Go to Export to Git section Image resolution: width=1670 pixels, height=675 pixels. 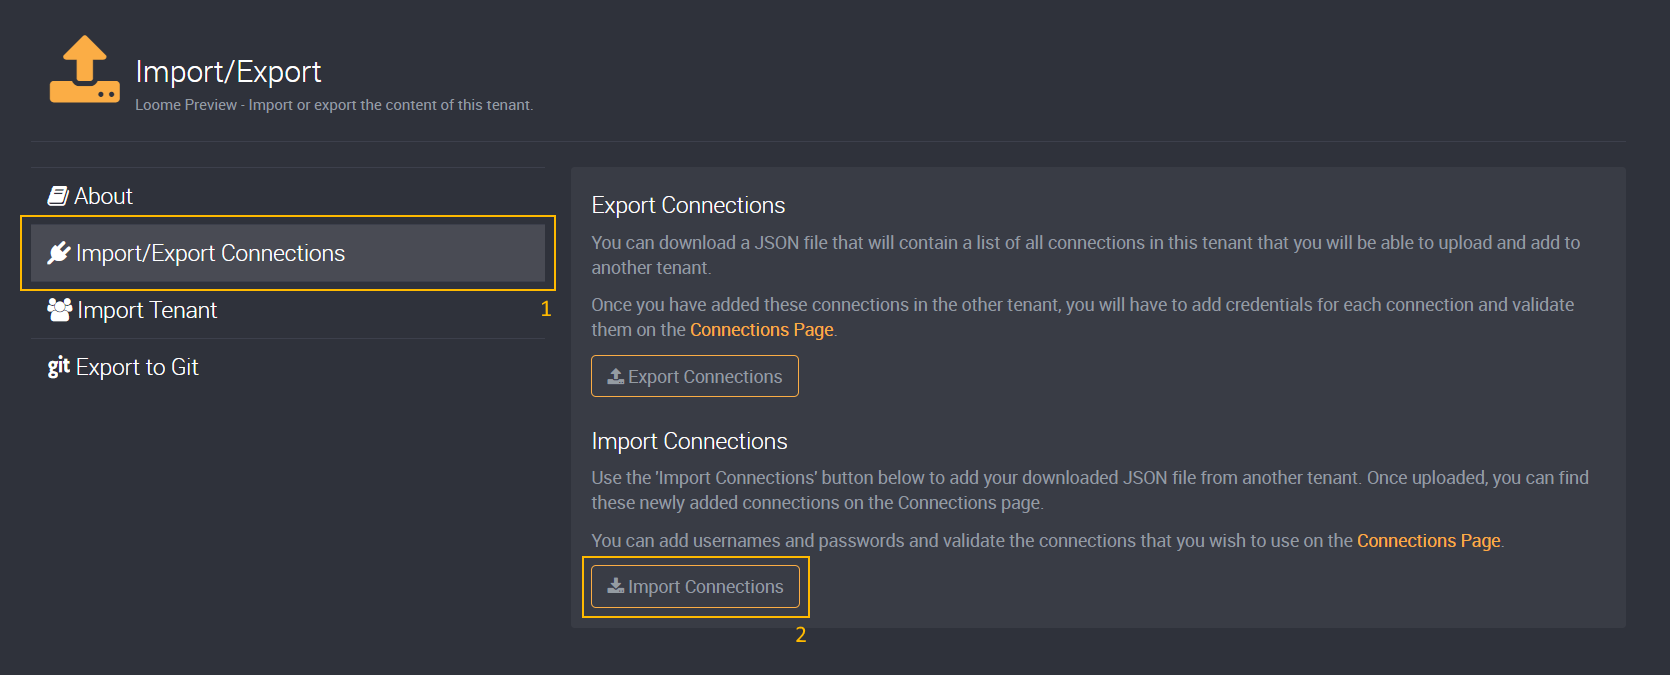coord(288,367)
